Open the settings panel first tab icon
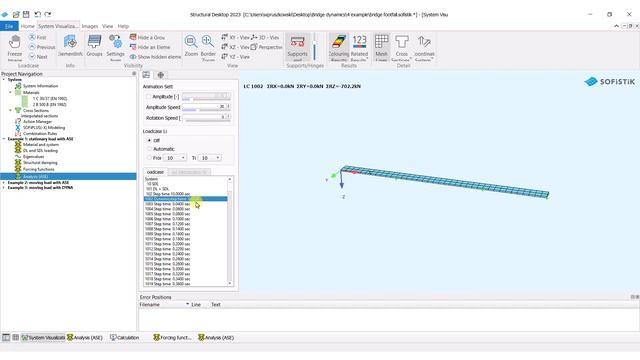The image size is (640, 360). (x=146, y=75)
